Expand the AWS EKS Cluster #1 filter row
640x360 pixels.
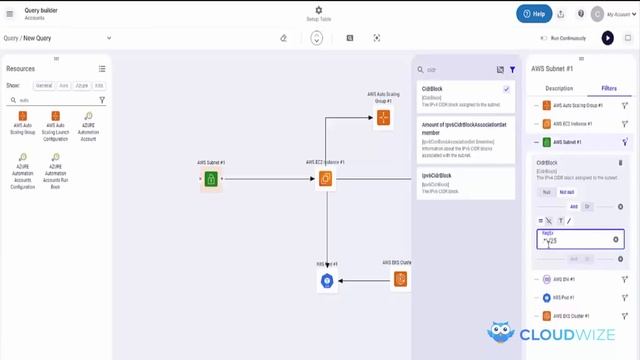(x=536, y=316)
